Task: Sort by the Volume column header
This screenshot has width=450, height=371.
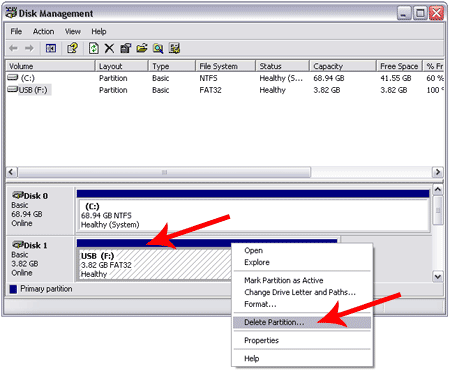Action: pos(50,66)
